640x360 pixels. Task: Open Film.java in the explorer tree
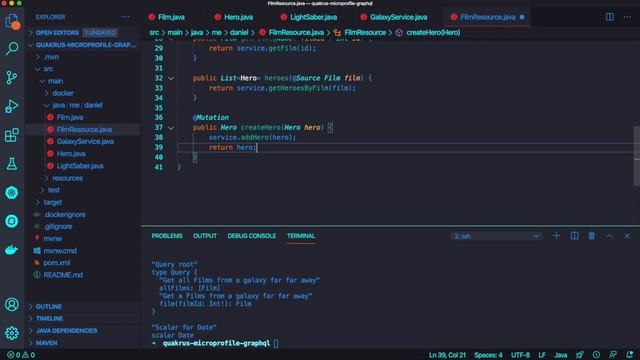click(x=83, y=118)
